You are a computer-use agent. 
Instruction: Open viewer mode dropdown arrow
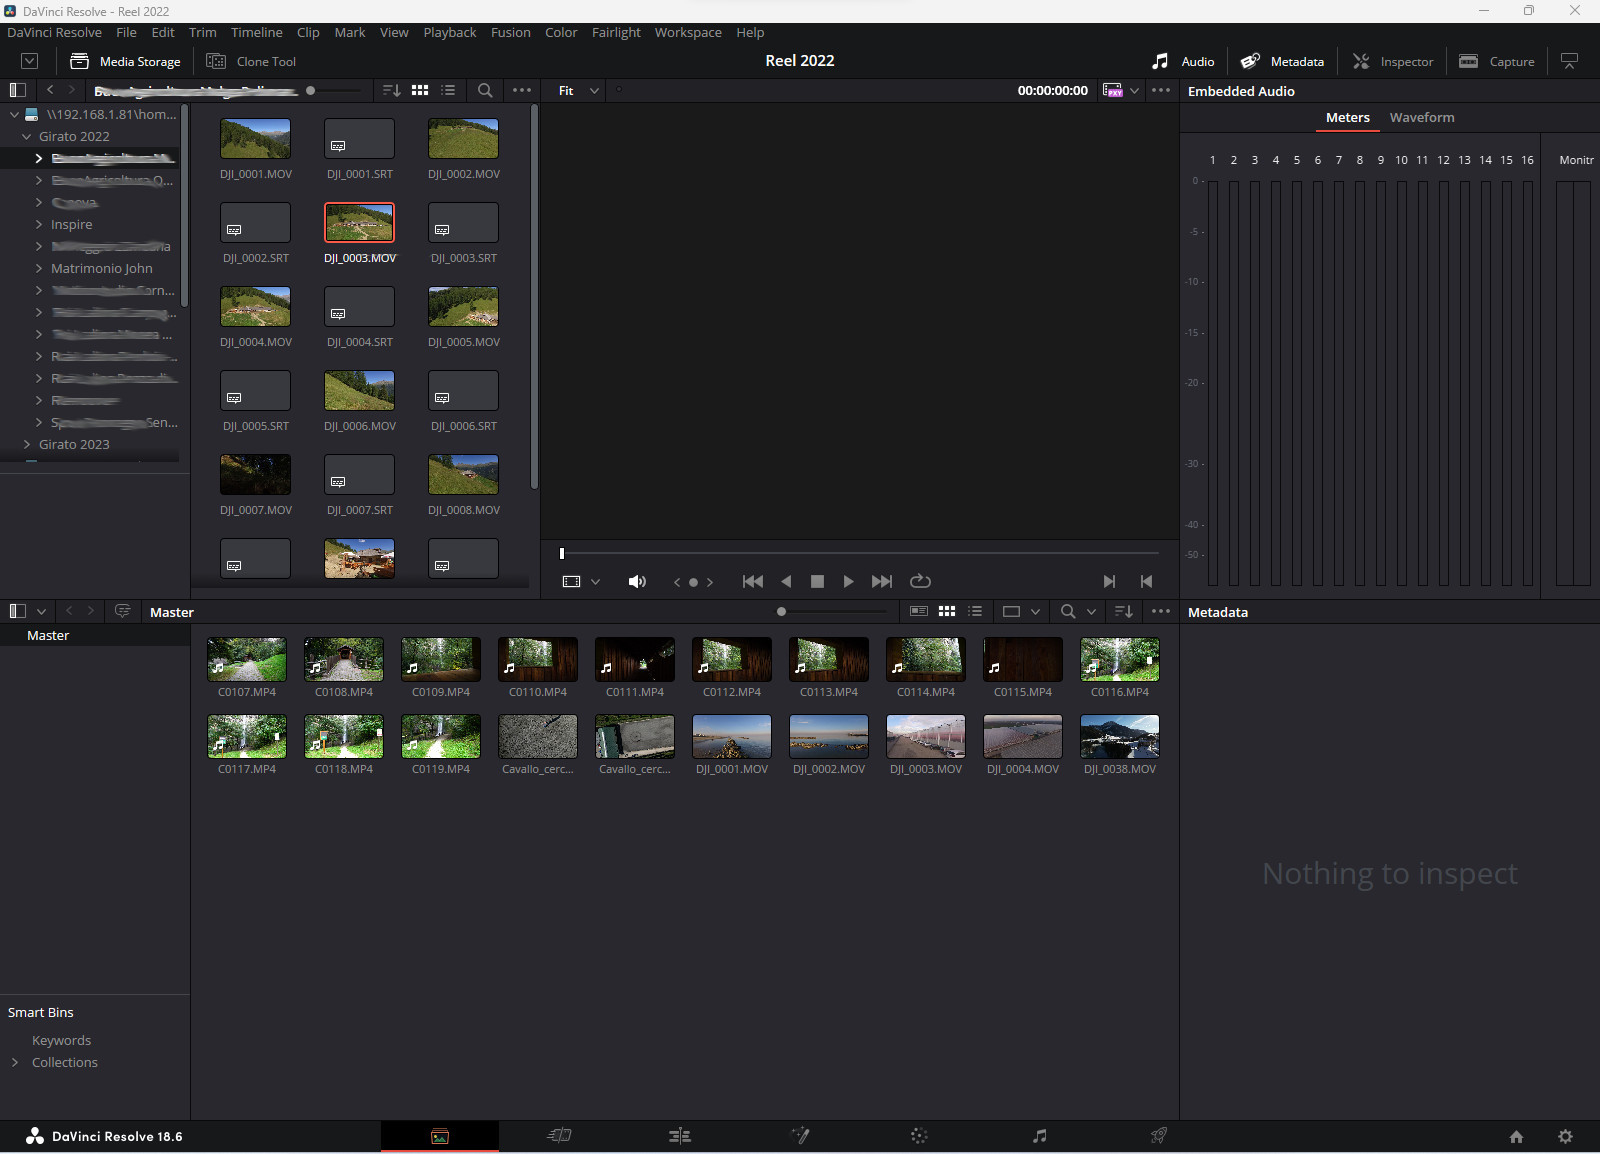(595, 581)
